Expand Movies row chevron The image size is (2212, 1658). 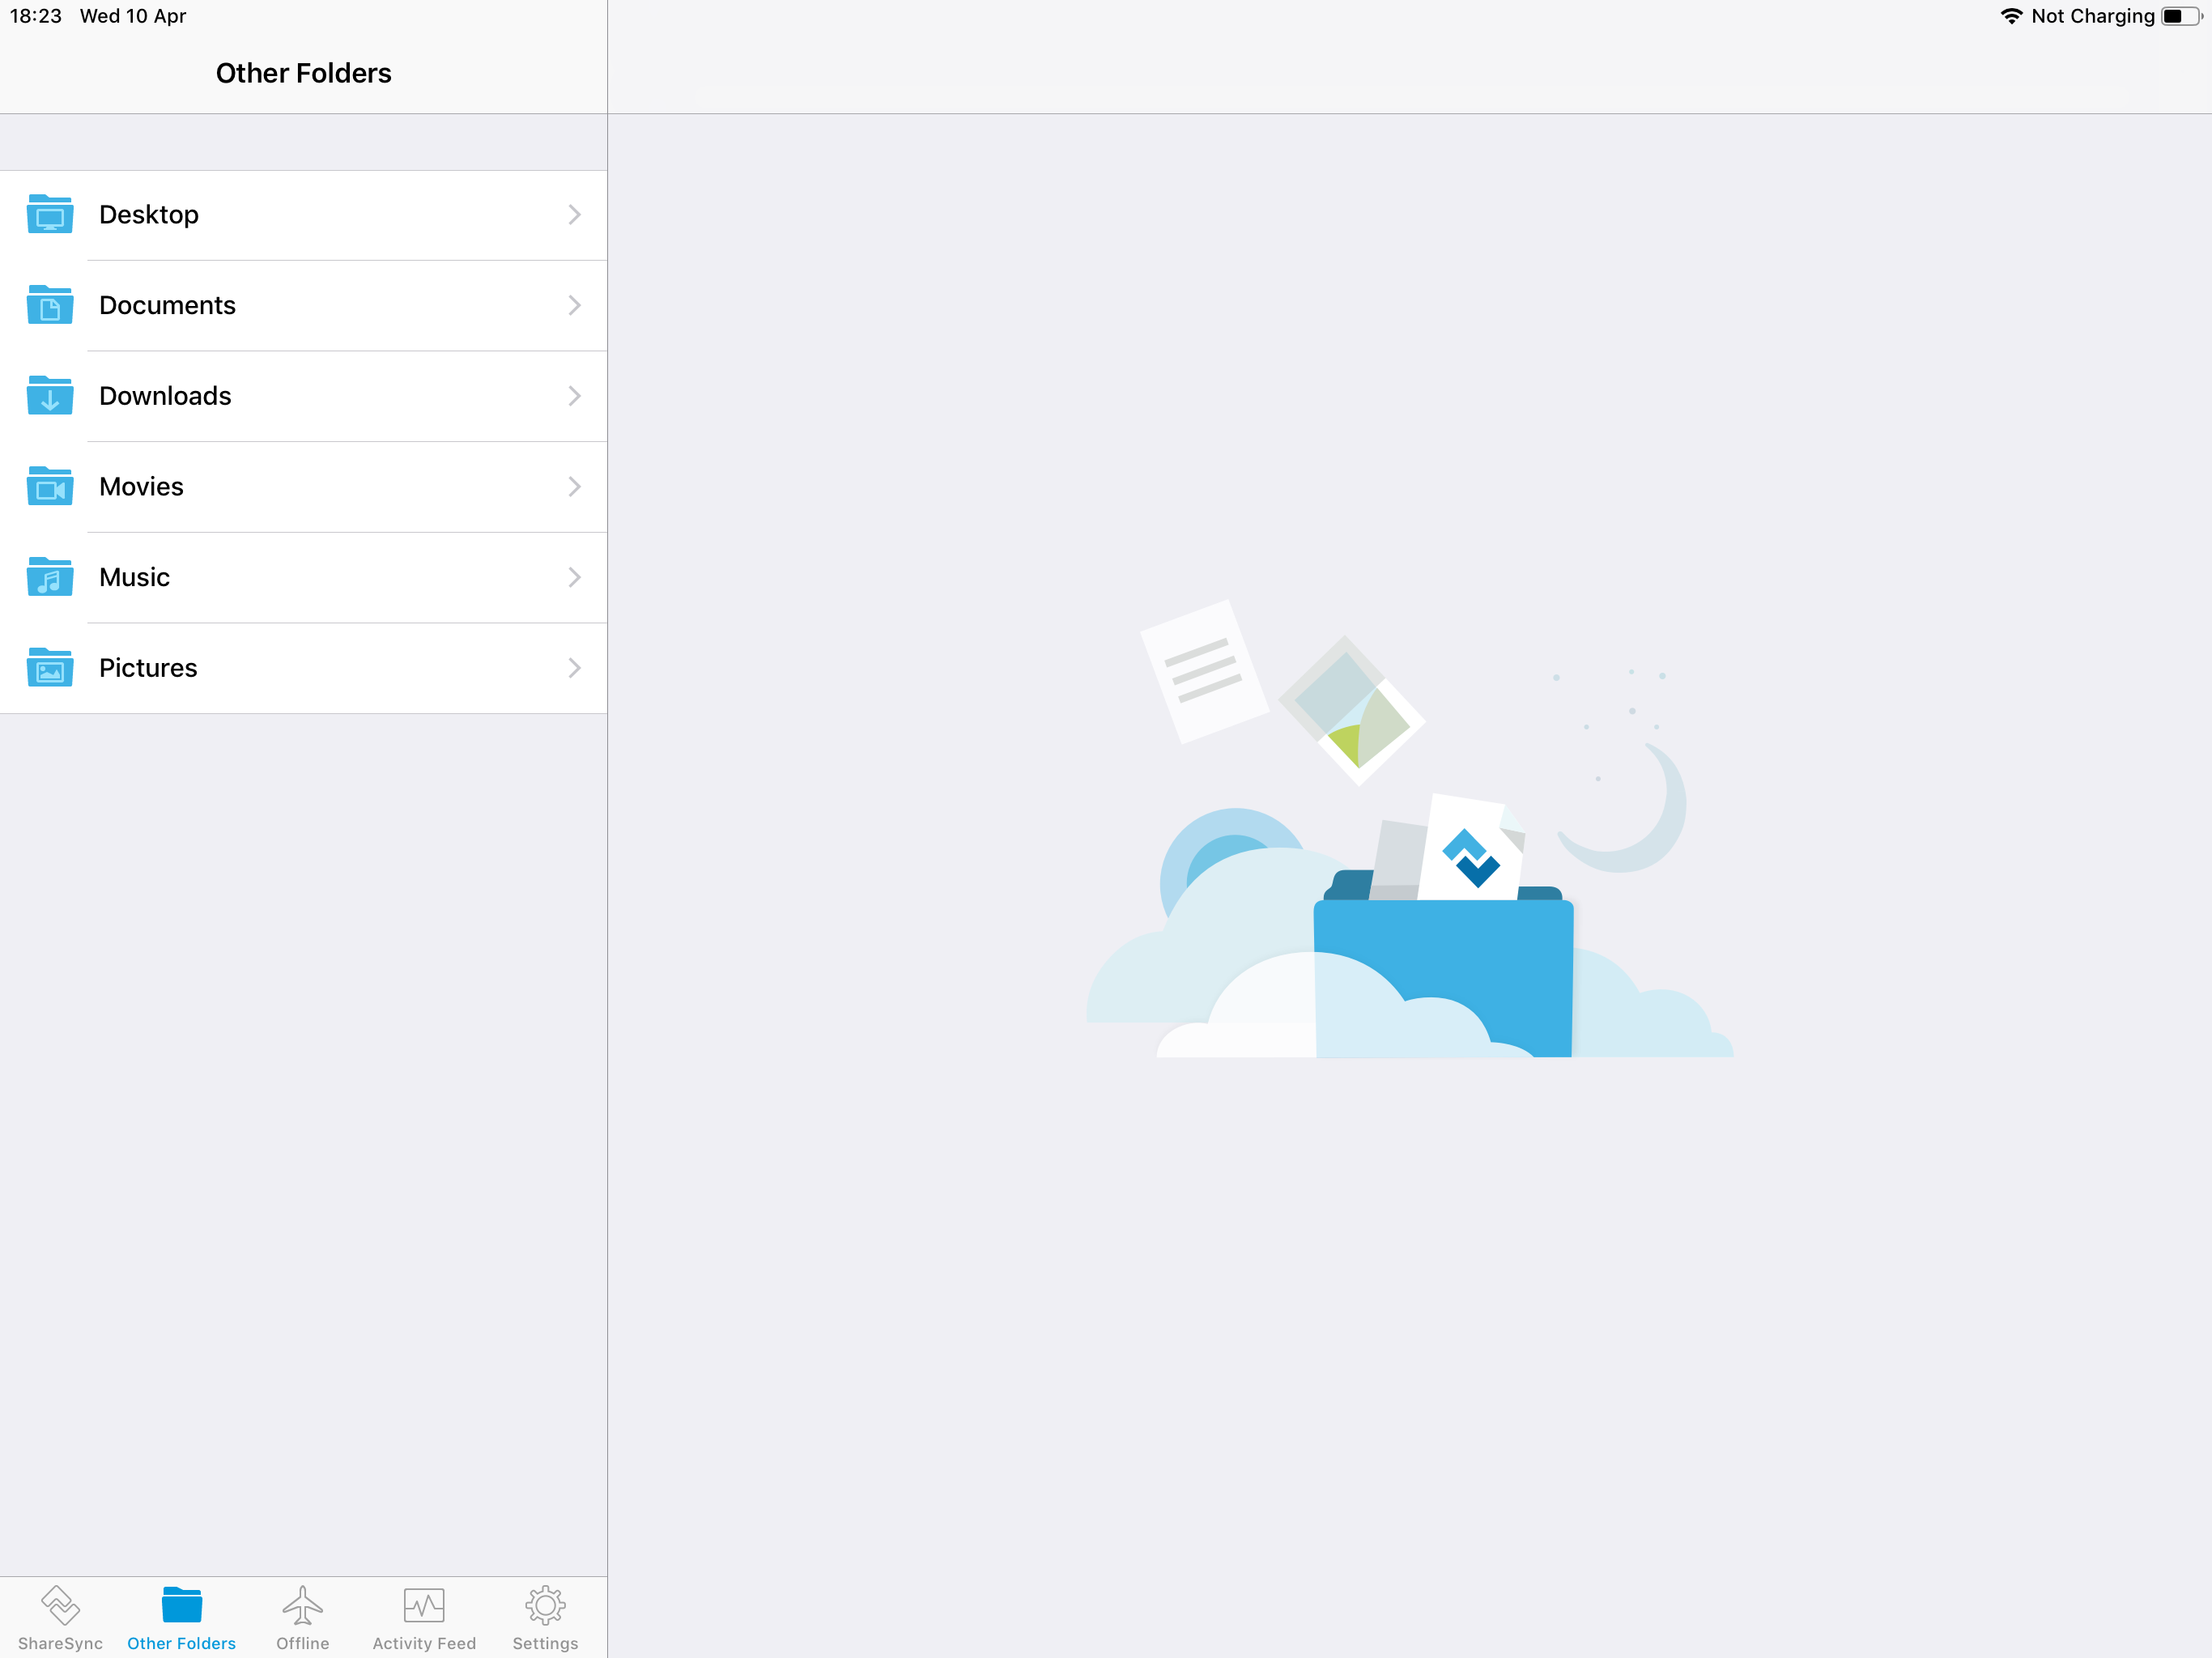click(x=575, y=486)
